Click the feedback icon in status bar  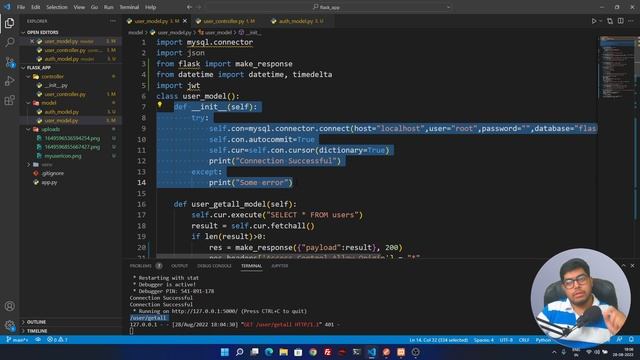pos(620,340)
